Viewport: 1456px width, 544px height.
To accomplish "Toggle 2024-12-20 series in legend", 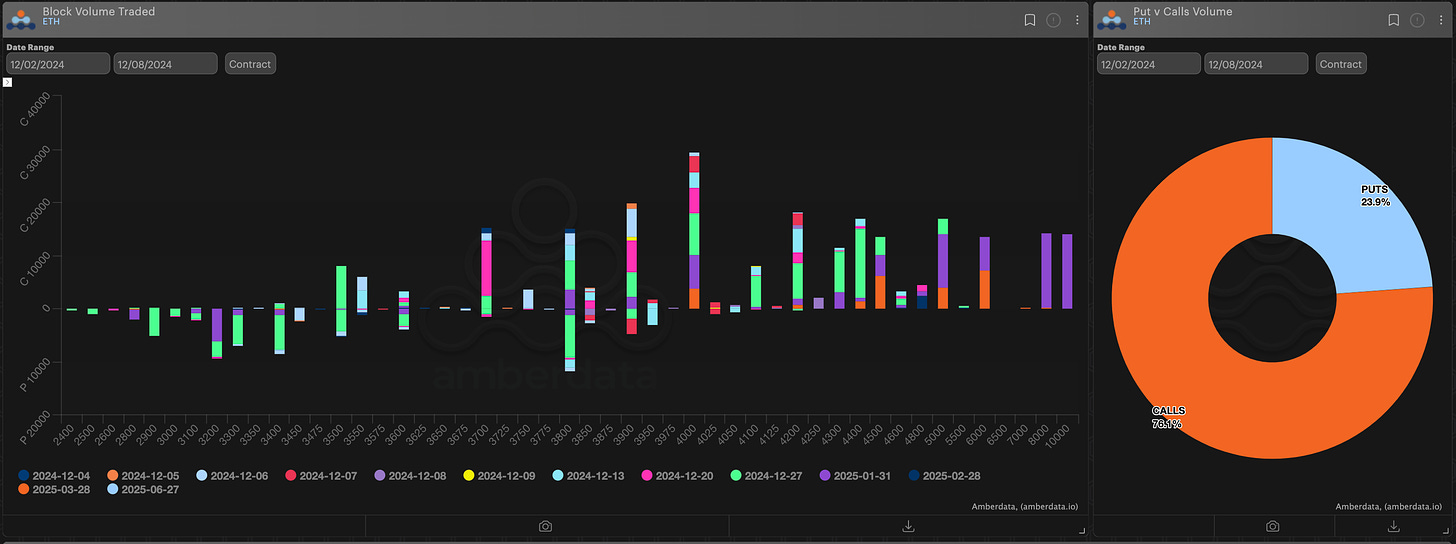I will [x=678, y=476].
